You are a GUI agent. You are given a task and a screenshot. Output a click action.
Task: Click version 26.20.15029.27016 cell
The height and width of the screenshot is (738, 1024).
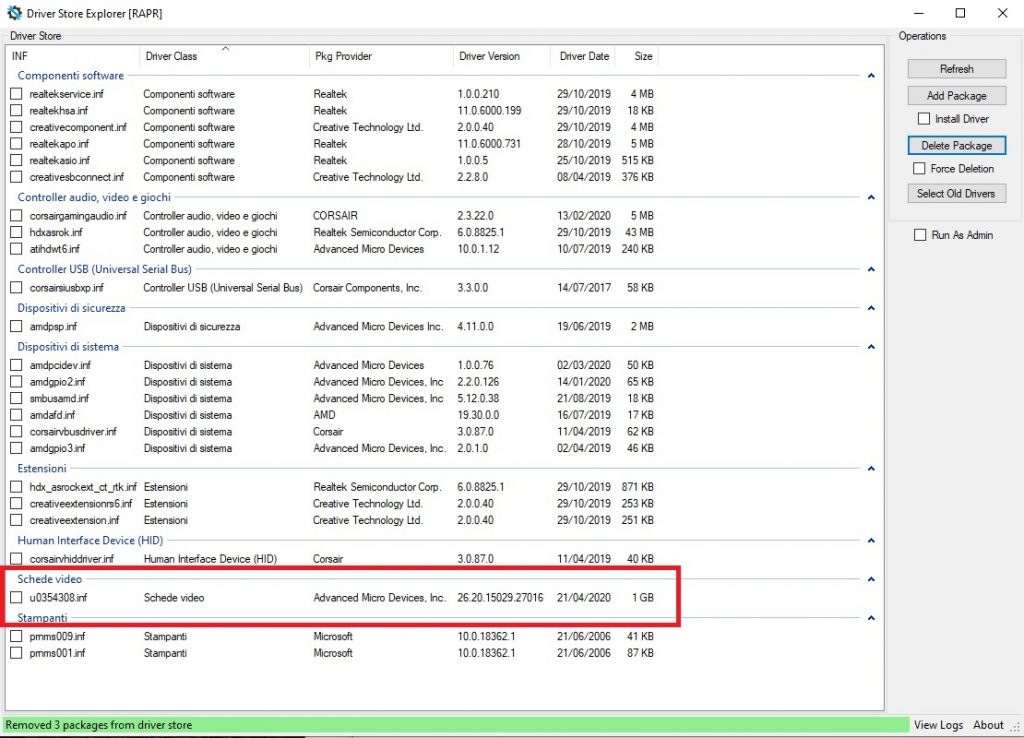(500, 598)
